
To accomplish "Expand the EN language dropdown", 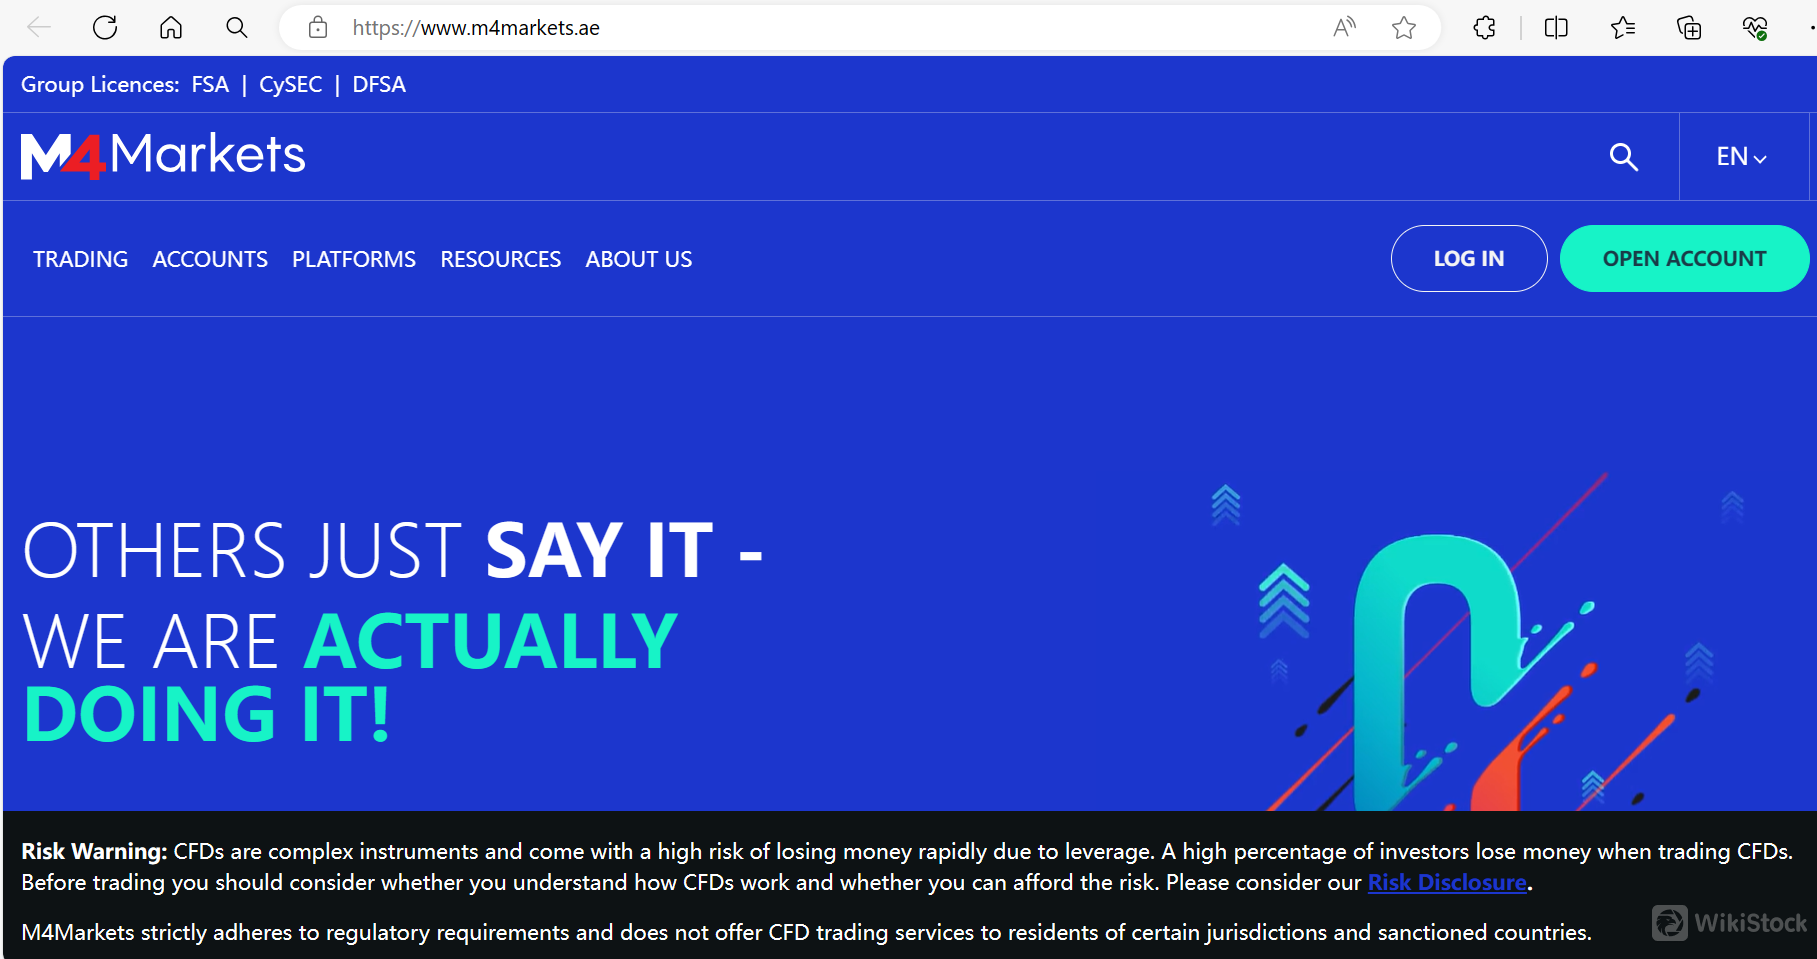I will pos(1741,157).
